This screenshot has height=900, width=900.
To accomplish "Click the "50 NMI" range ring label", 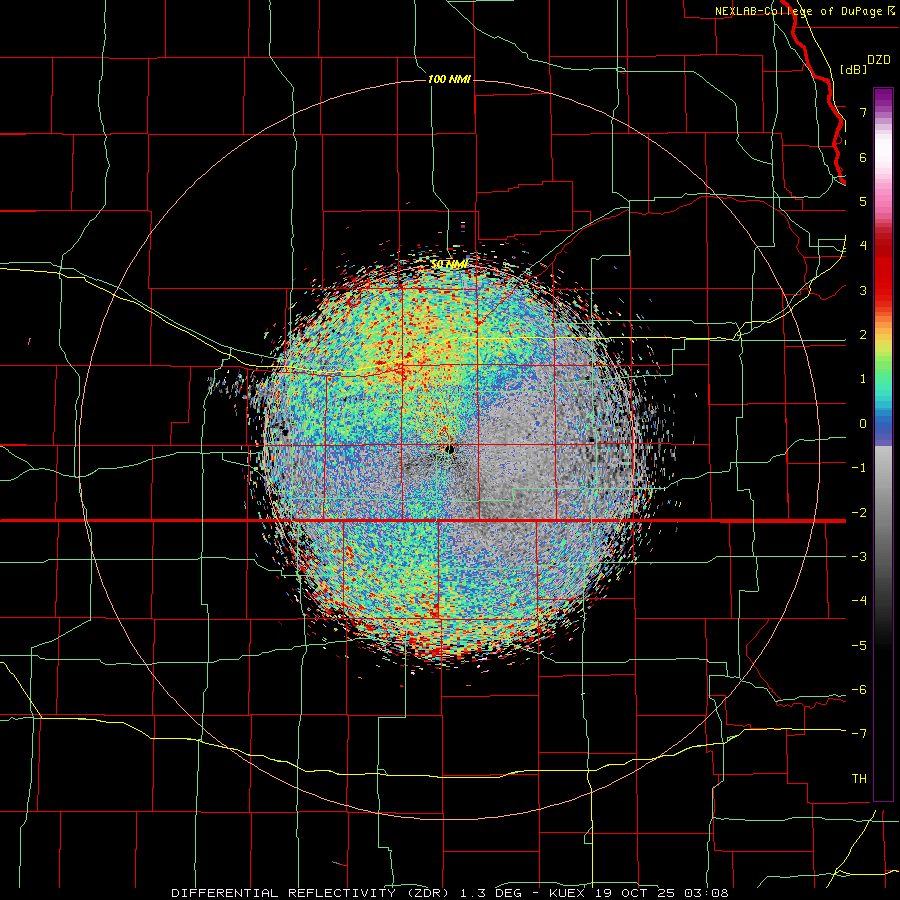I will point(449,264).
